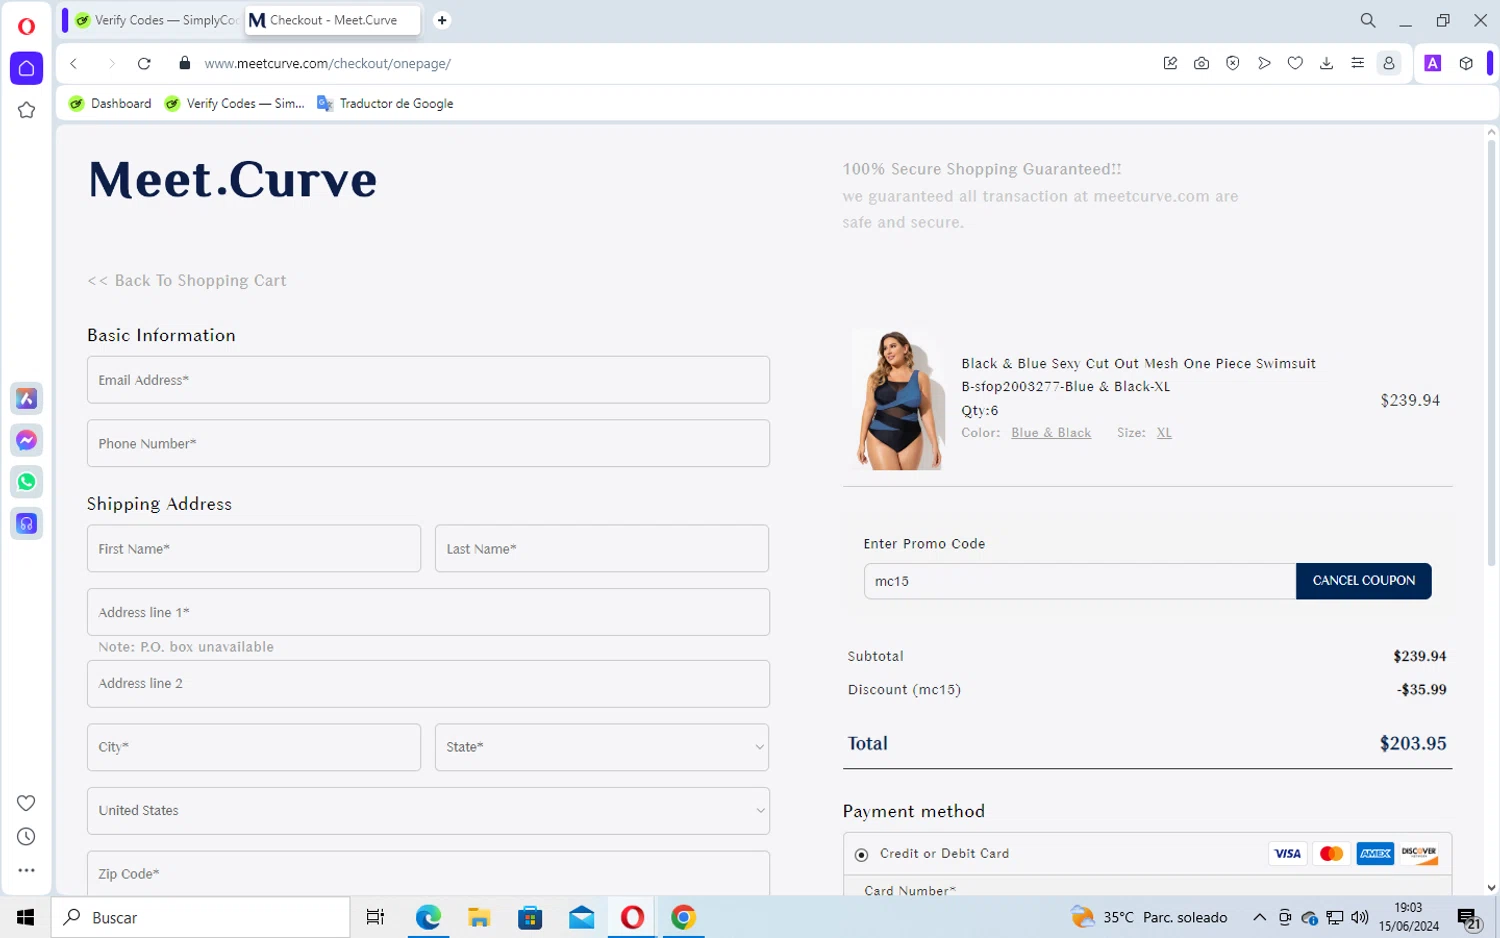Go back to the previous page
The image size is (1500, 938).
tap(74, 63)
